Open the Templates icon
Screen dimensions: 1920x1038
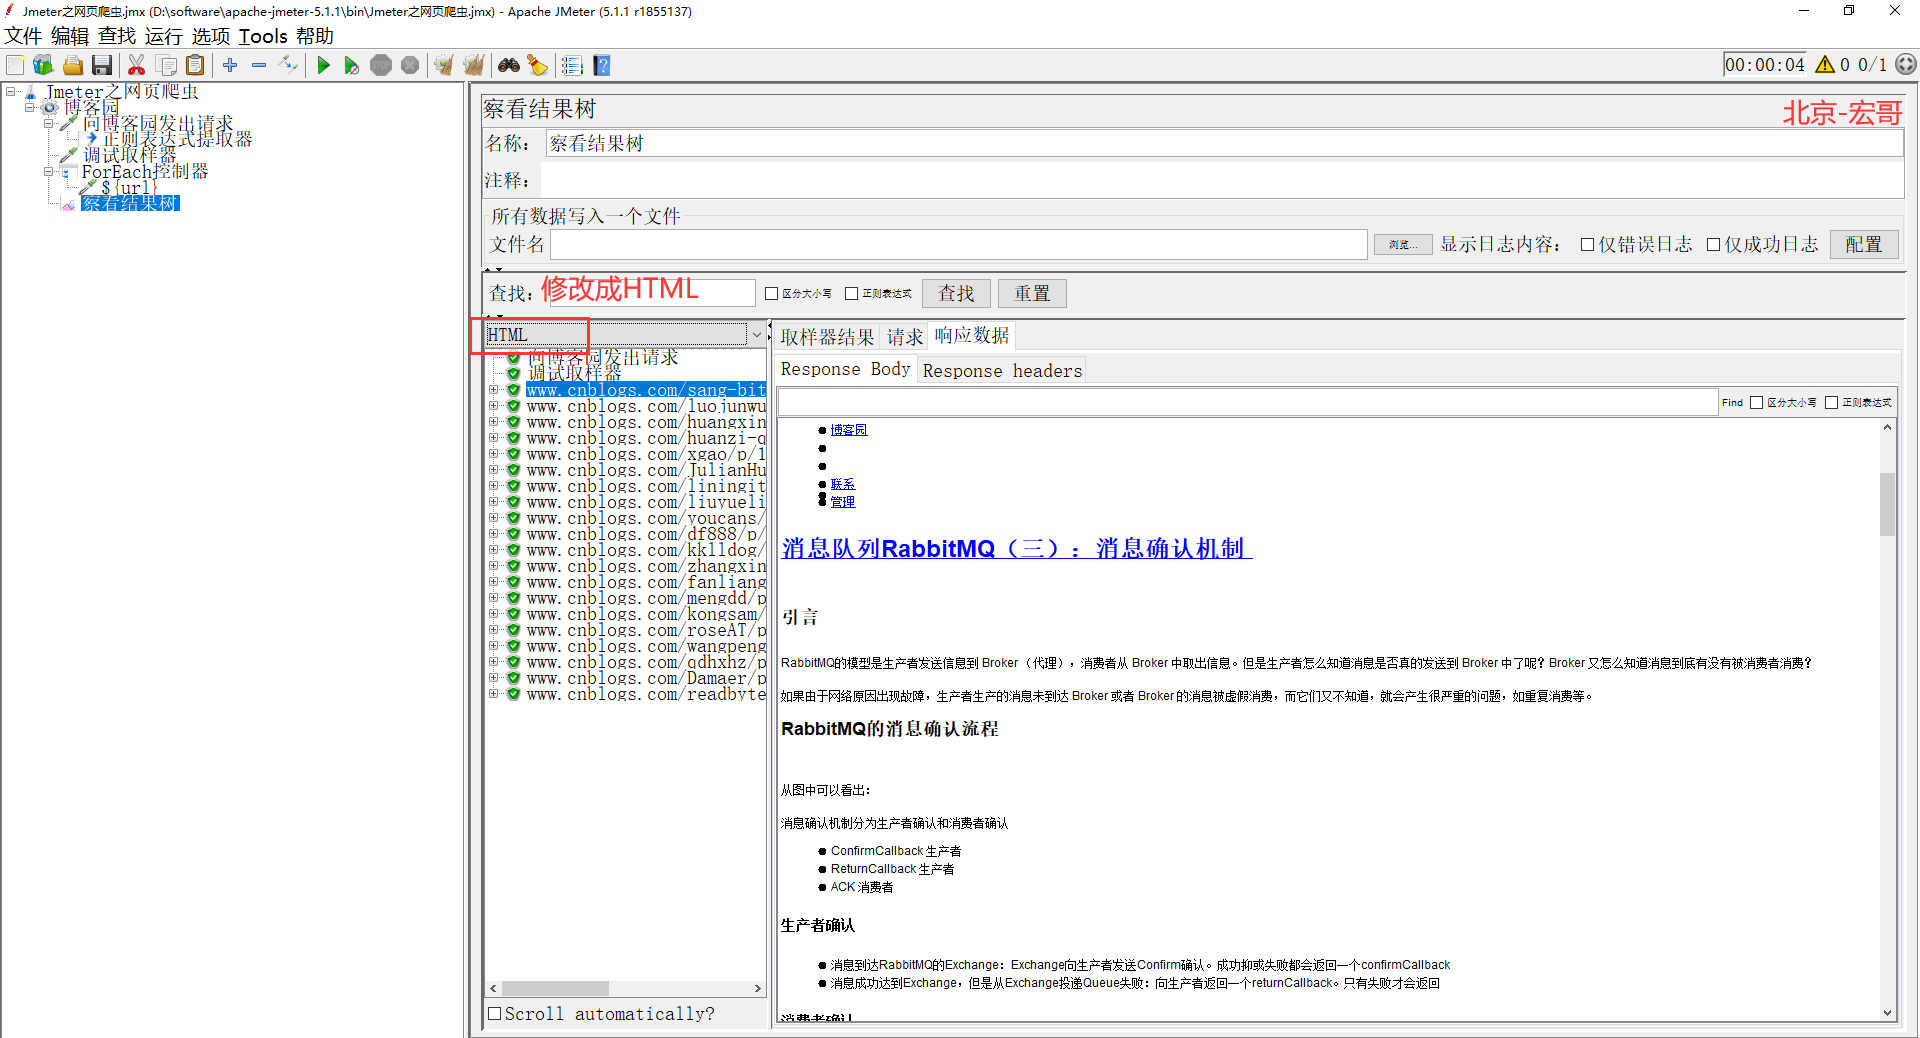pos(43,65)
